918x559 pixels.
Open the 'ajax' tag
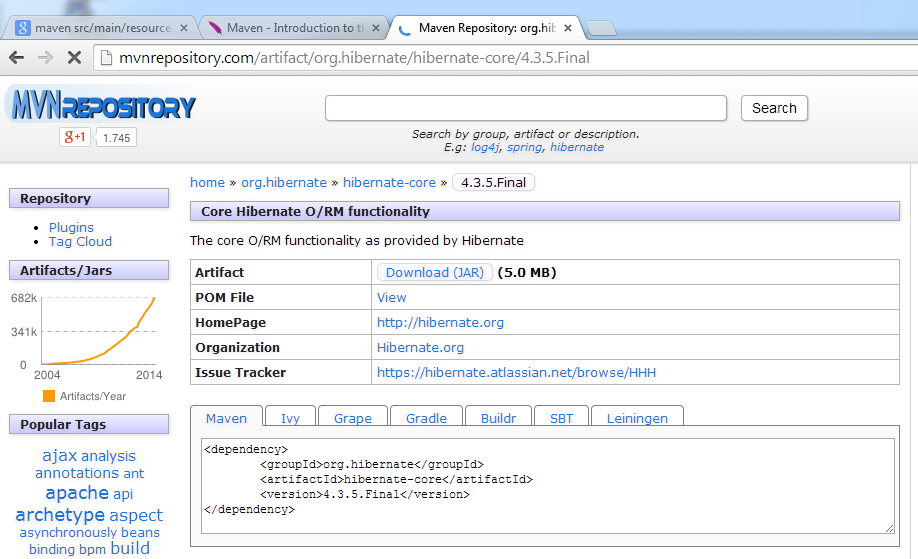click(60, 455)
